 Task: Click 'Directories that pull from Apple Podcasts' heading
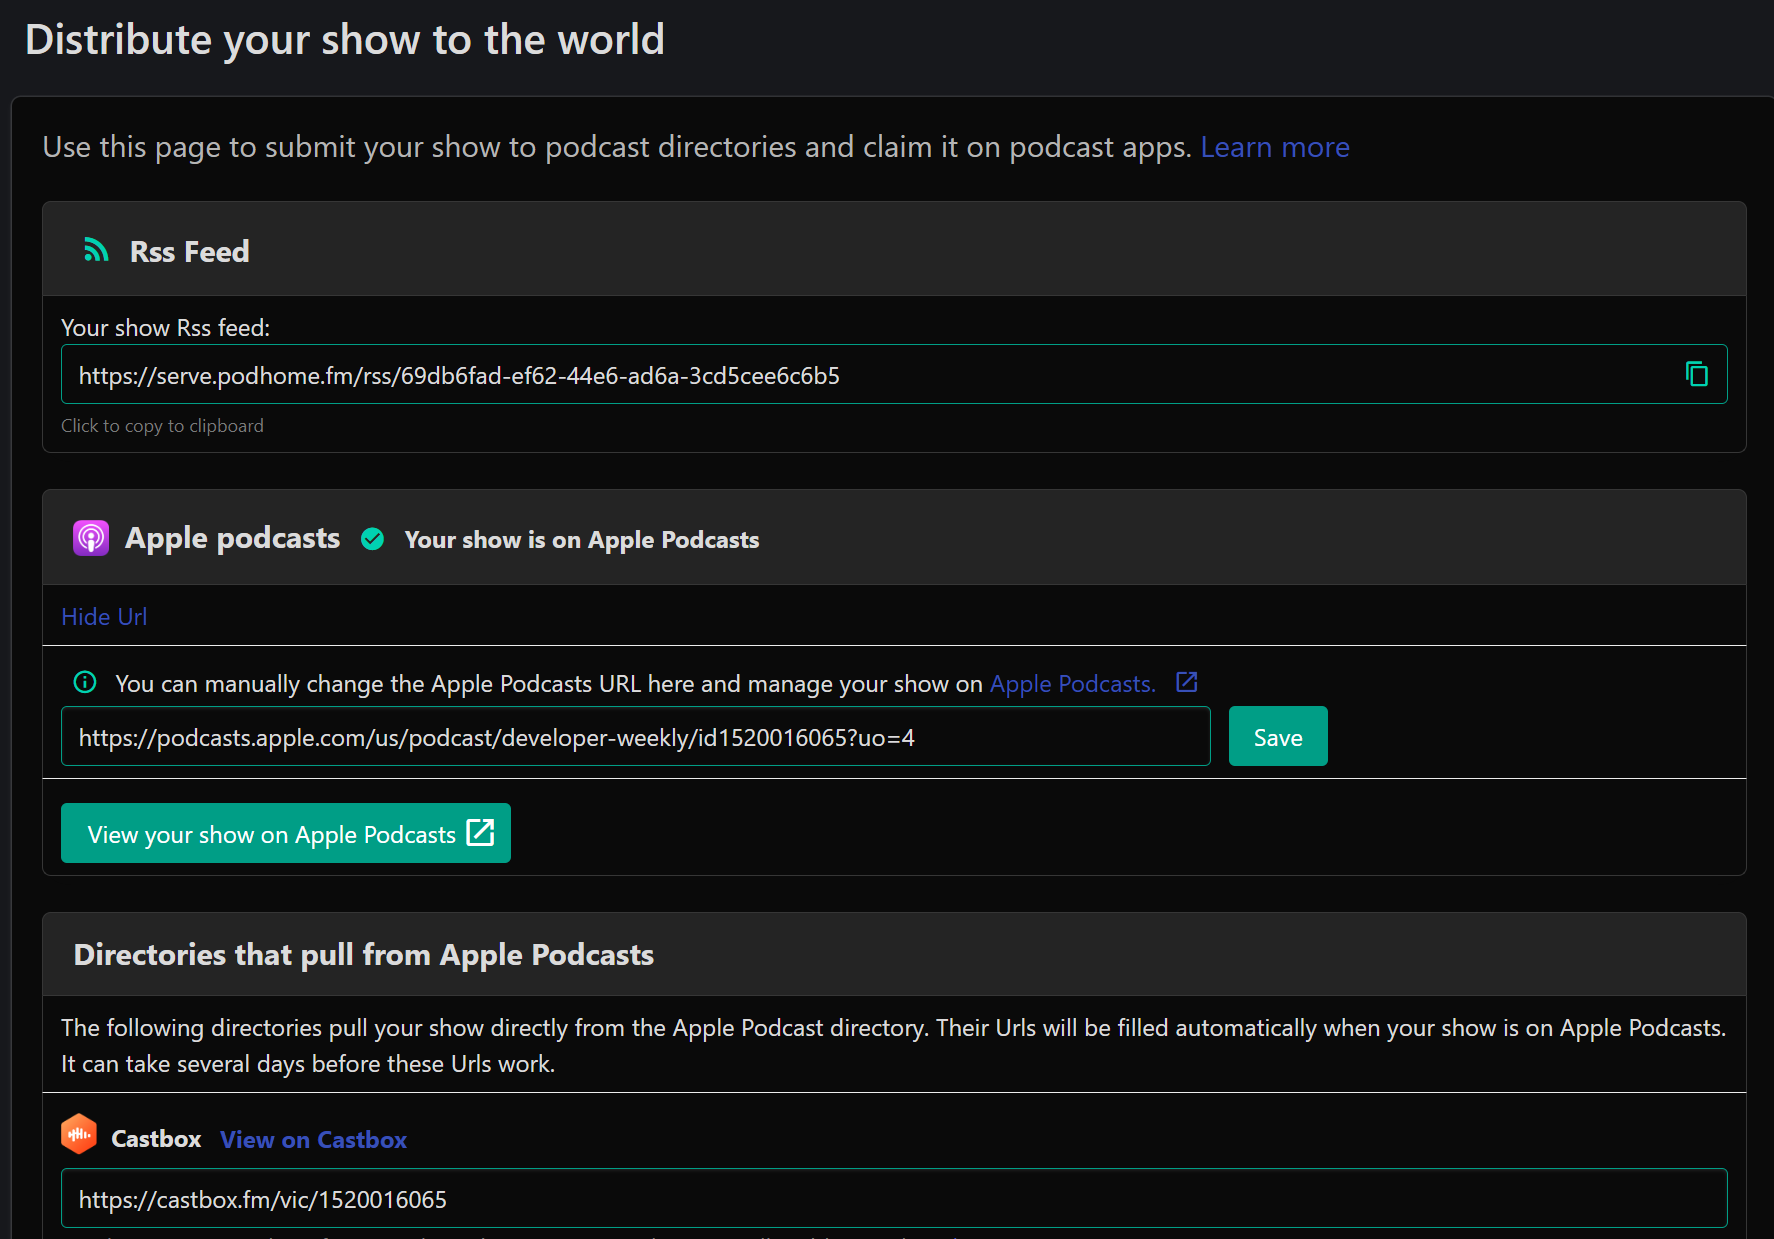point(364,954)
